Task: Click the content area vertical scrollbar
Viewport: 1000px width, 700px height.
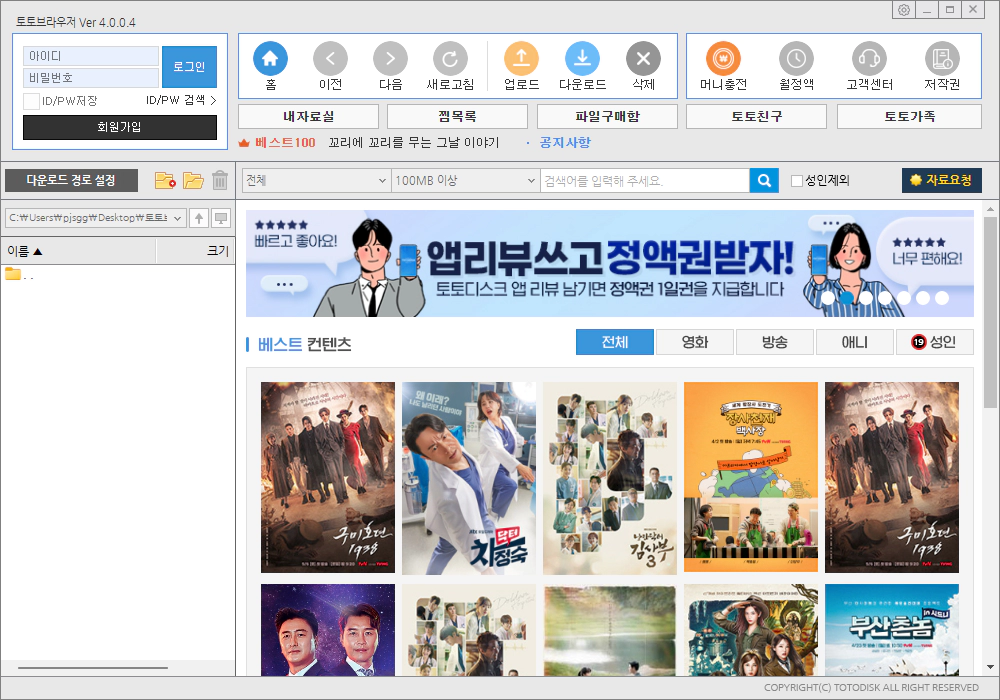Action: point(990,312)
